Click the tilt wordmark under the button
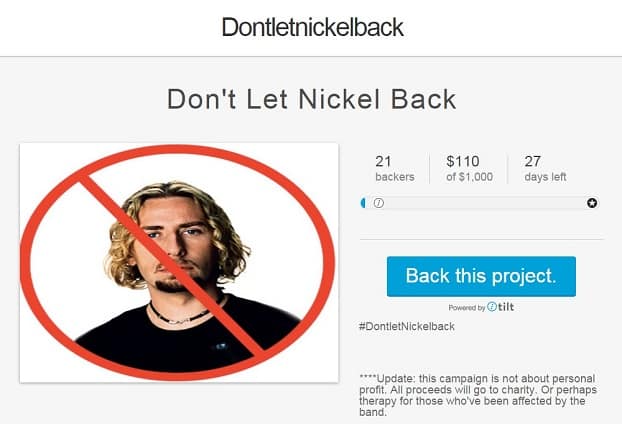This screenshot has height=424, width=622. tap(506, 307)
